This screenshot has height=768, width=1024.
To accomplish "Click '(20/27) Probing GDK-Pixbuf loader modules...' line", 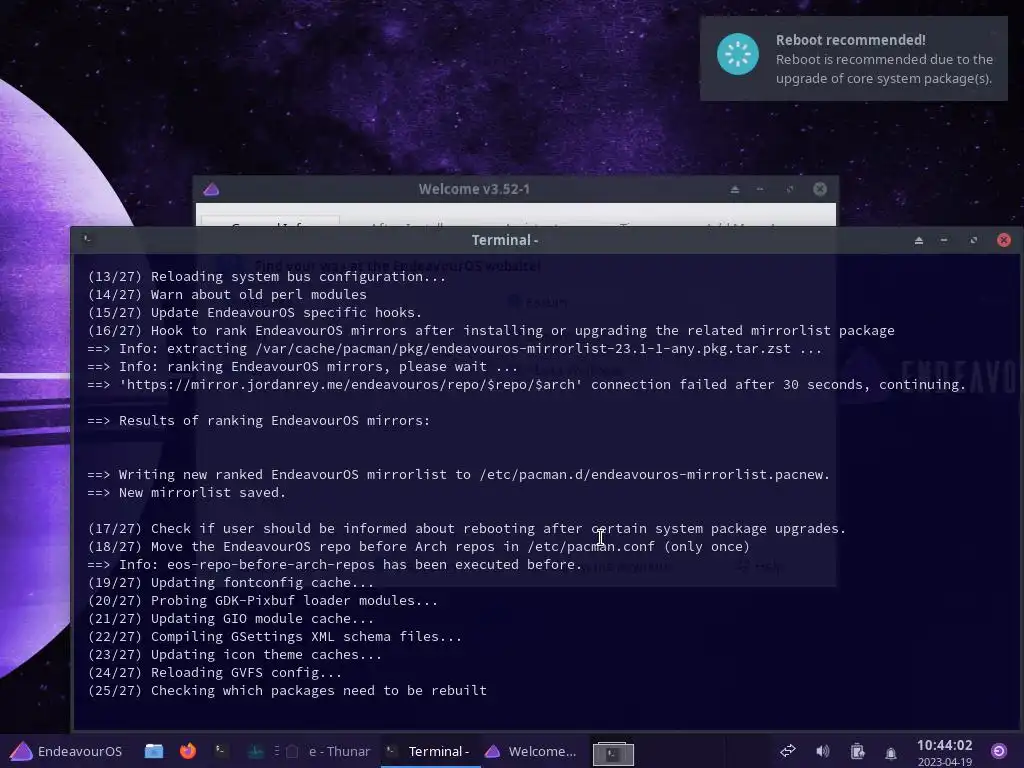I will (263, 601).
